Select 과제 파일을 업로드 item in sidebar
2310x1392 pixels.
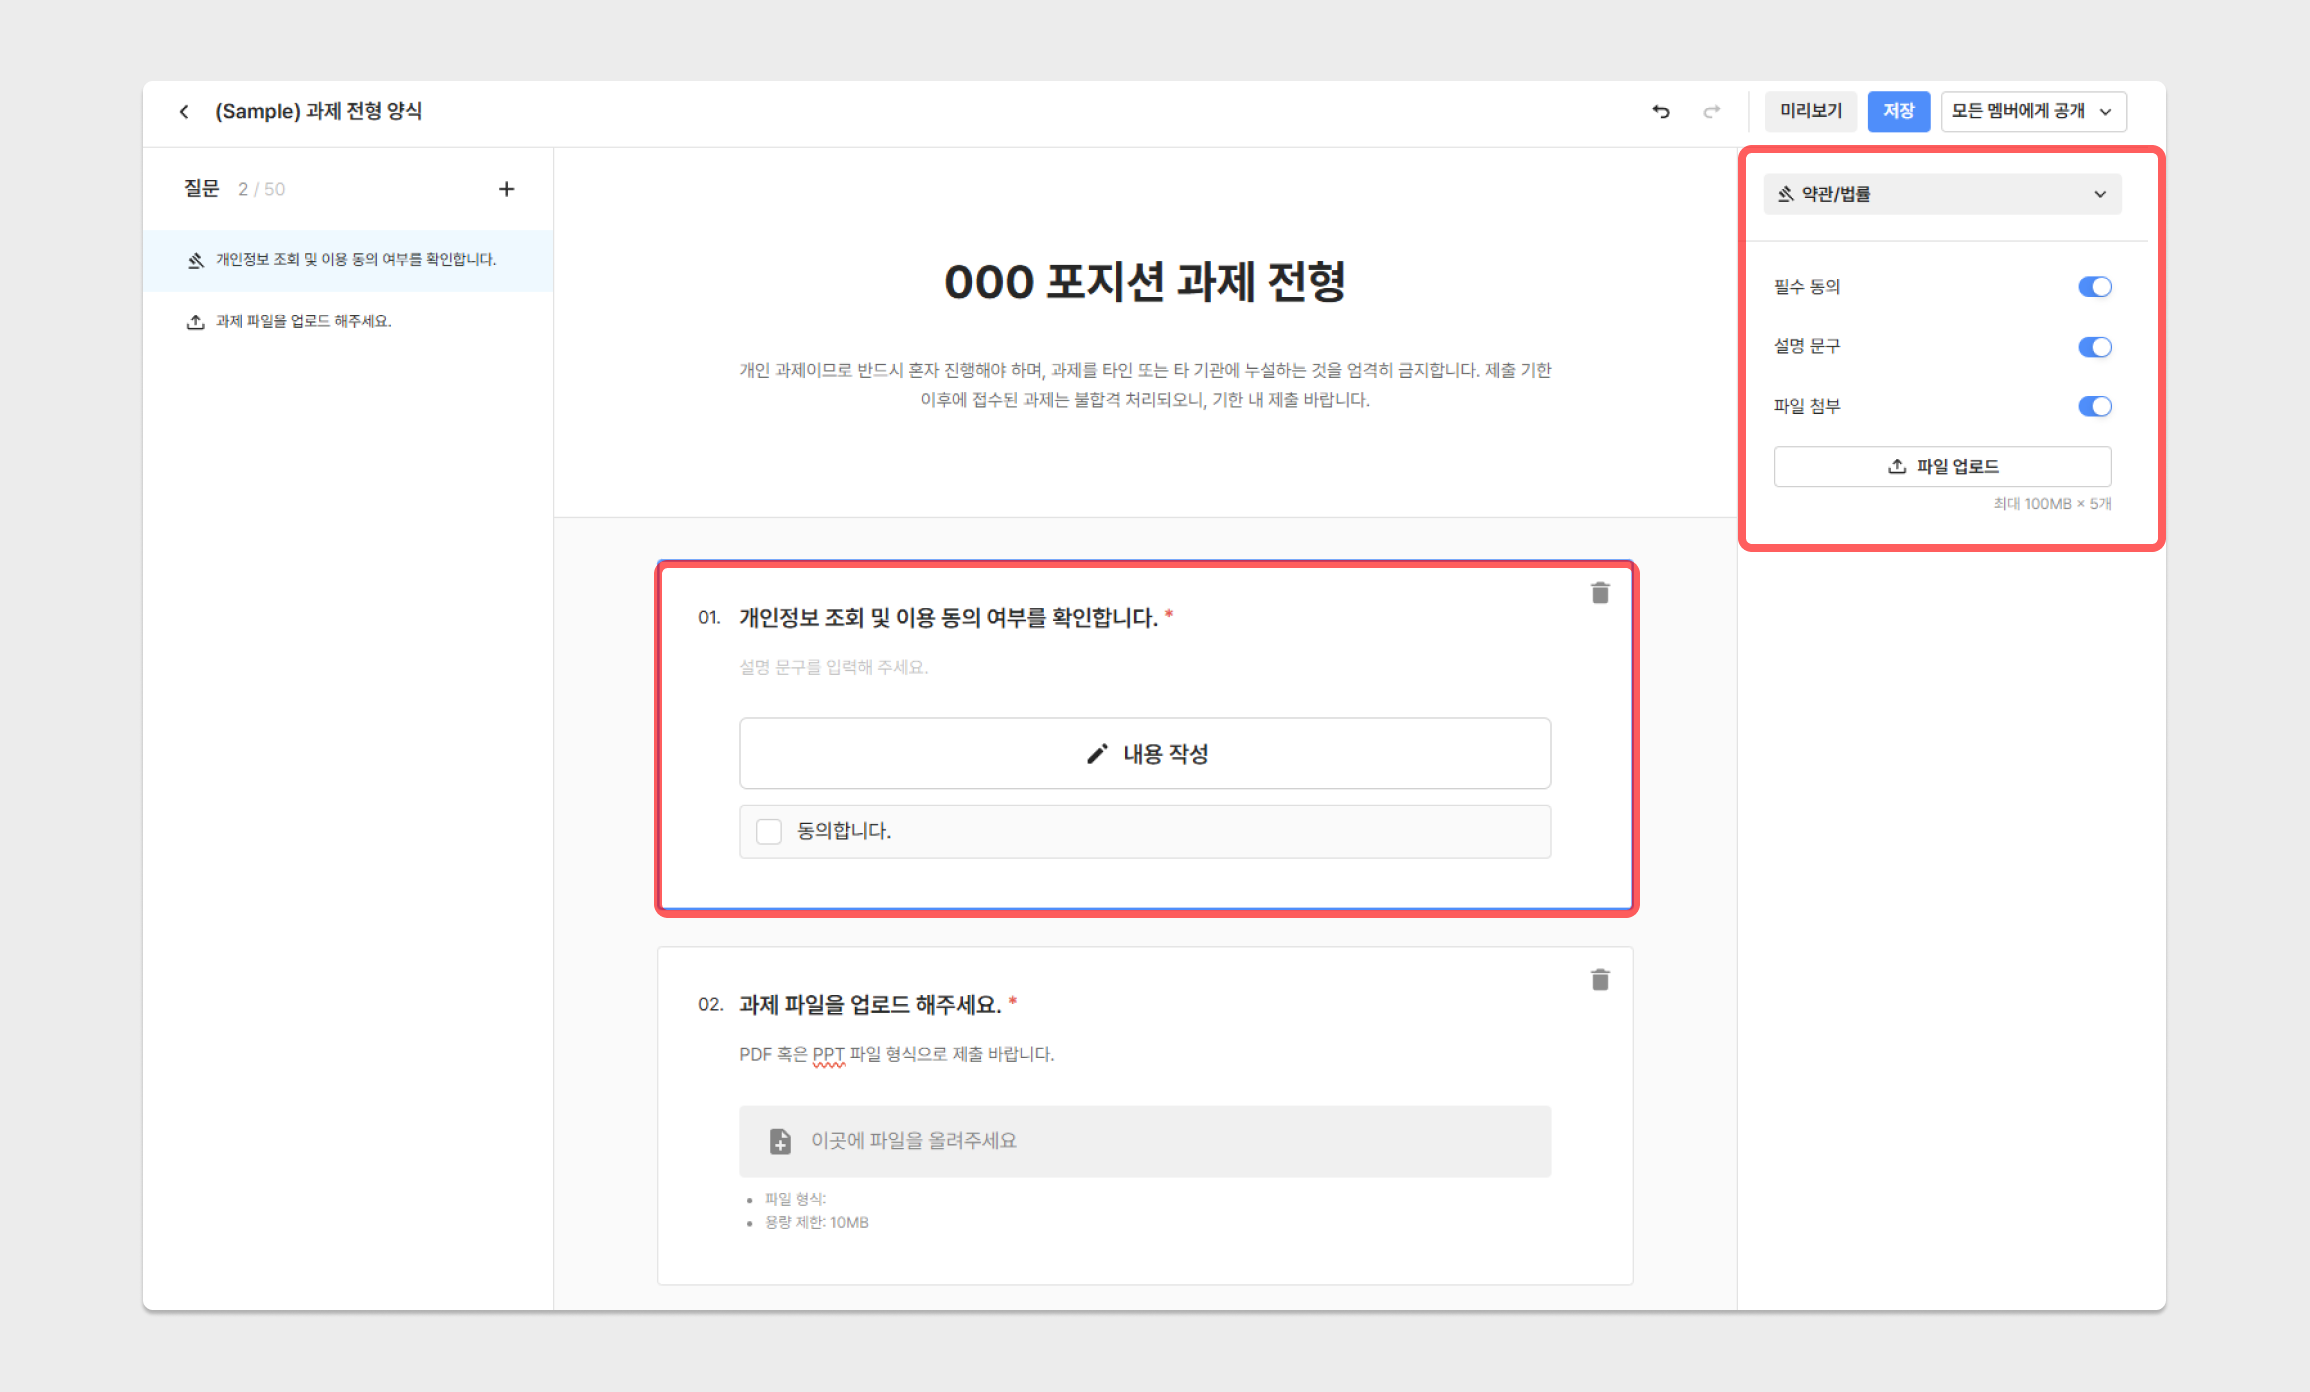click(303, 321)
